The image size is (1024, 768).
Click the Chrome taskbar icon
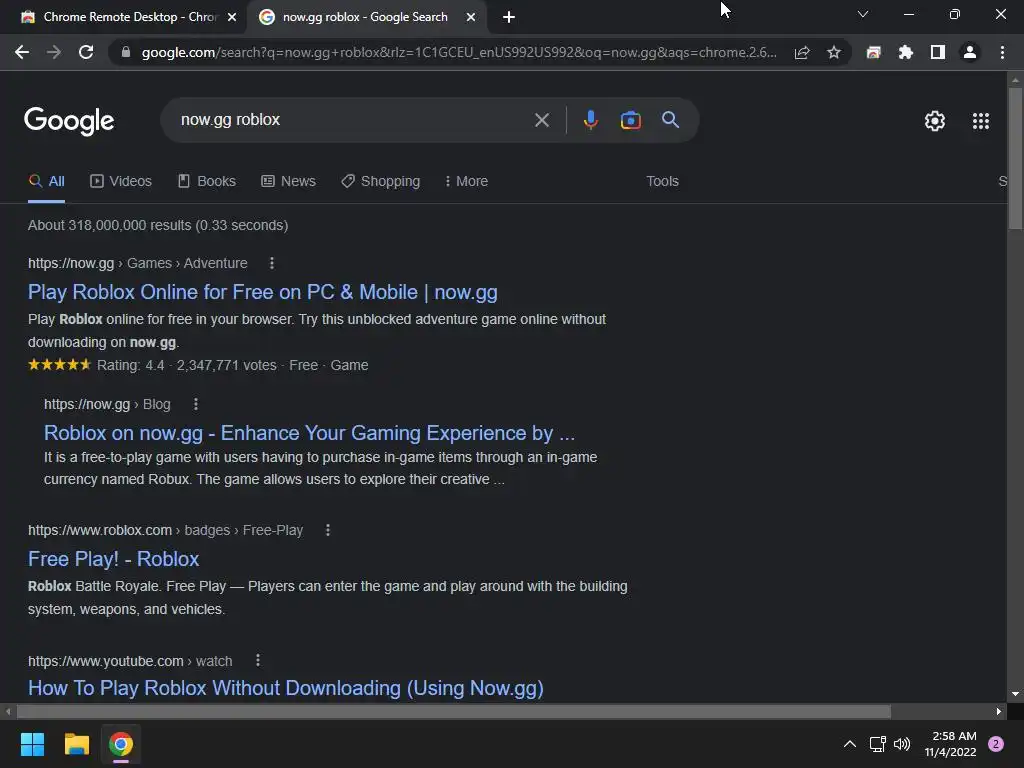click(x=121, y=744)
